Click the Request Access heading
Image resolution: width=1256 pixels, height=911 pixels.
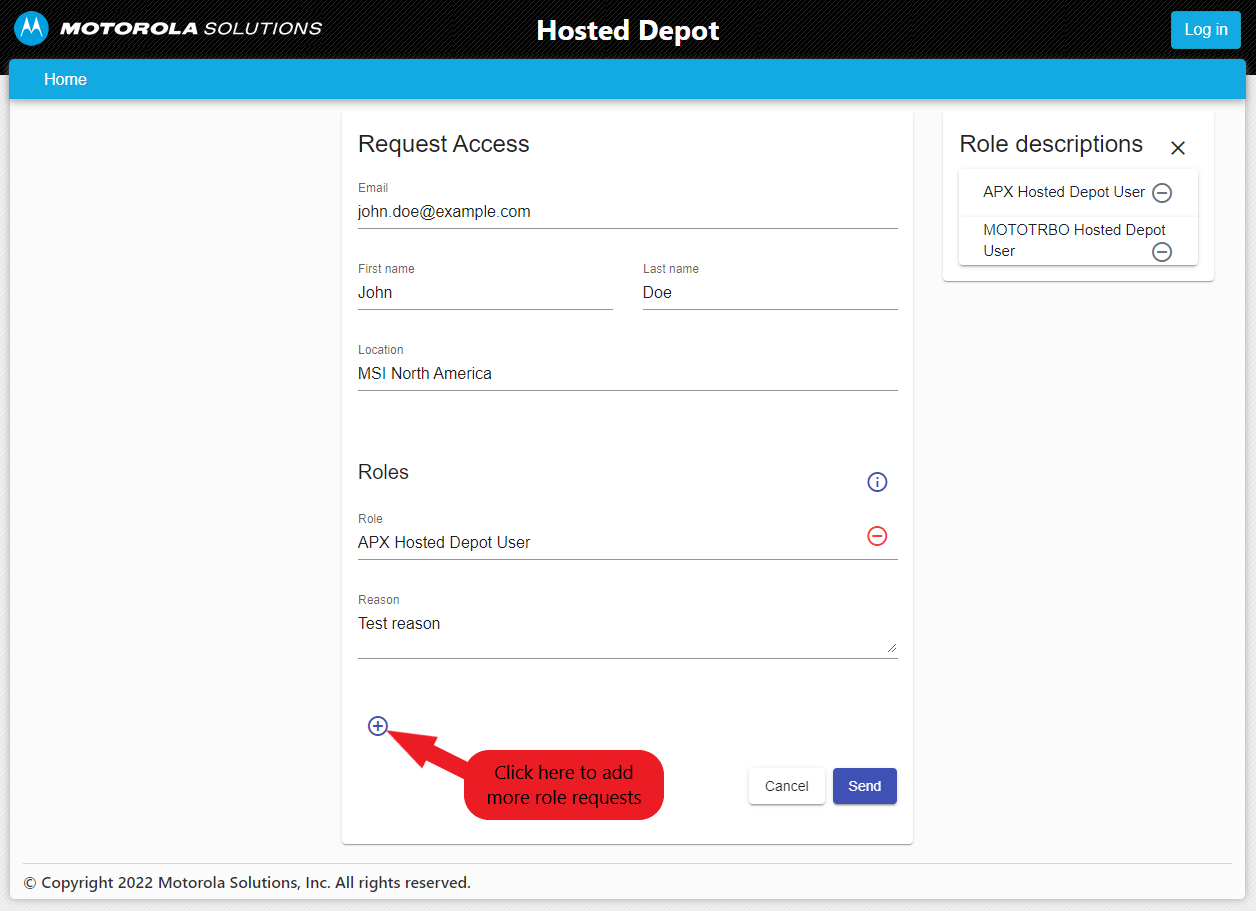click(444, 144)
